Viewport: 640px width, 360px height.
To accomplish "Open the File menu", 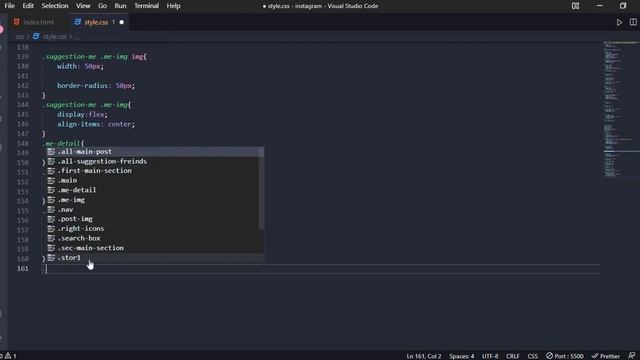I will coord(9,6).
